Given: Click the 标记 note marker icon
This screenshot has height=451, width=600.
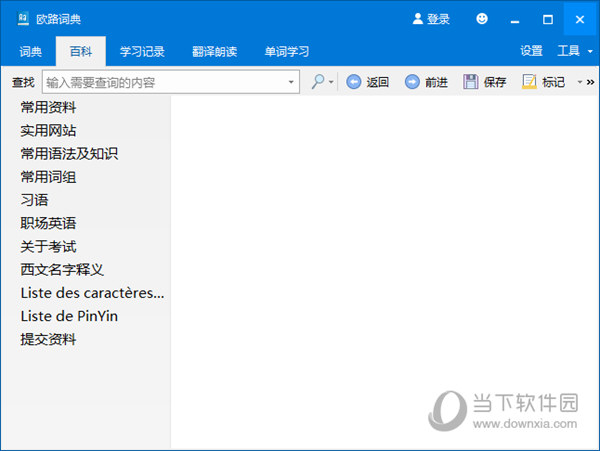Looking at the screenshot, I should [530, 82].
